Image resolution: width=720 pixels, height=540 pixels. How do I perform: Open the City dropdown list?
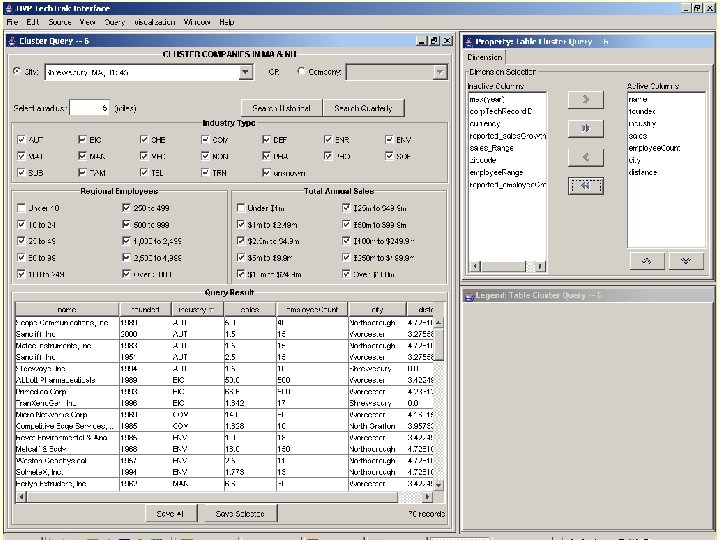coord(246,72)
